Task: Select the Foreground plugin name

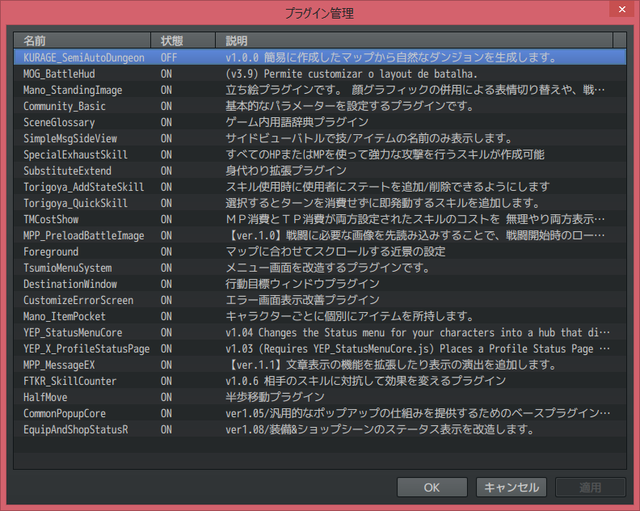Action: (x=51, y=252)
